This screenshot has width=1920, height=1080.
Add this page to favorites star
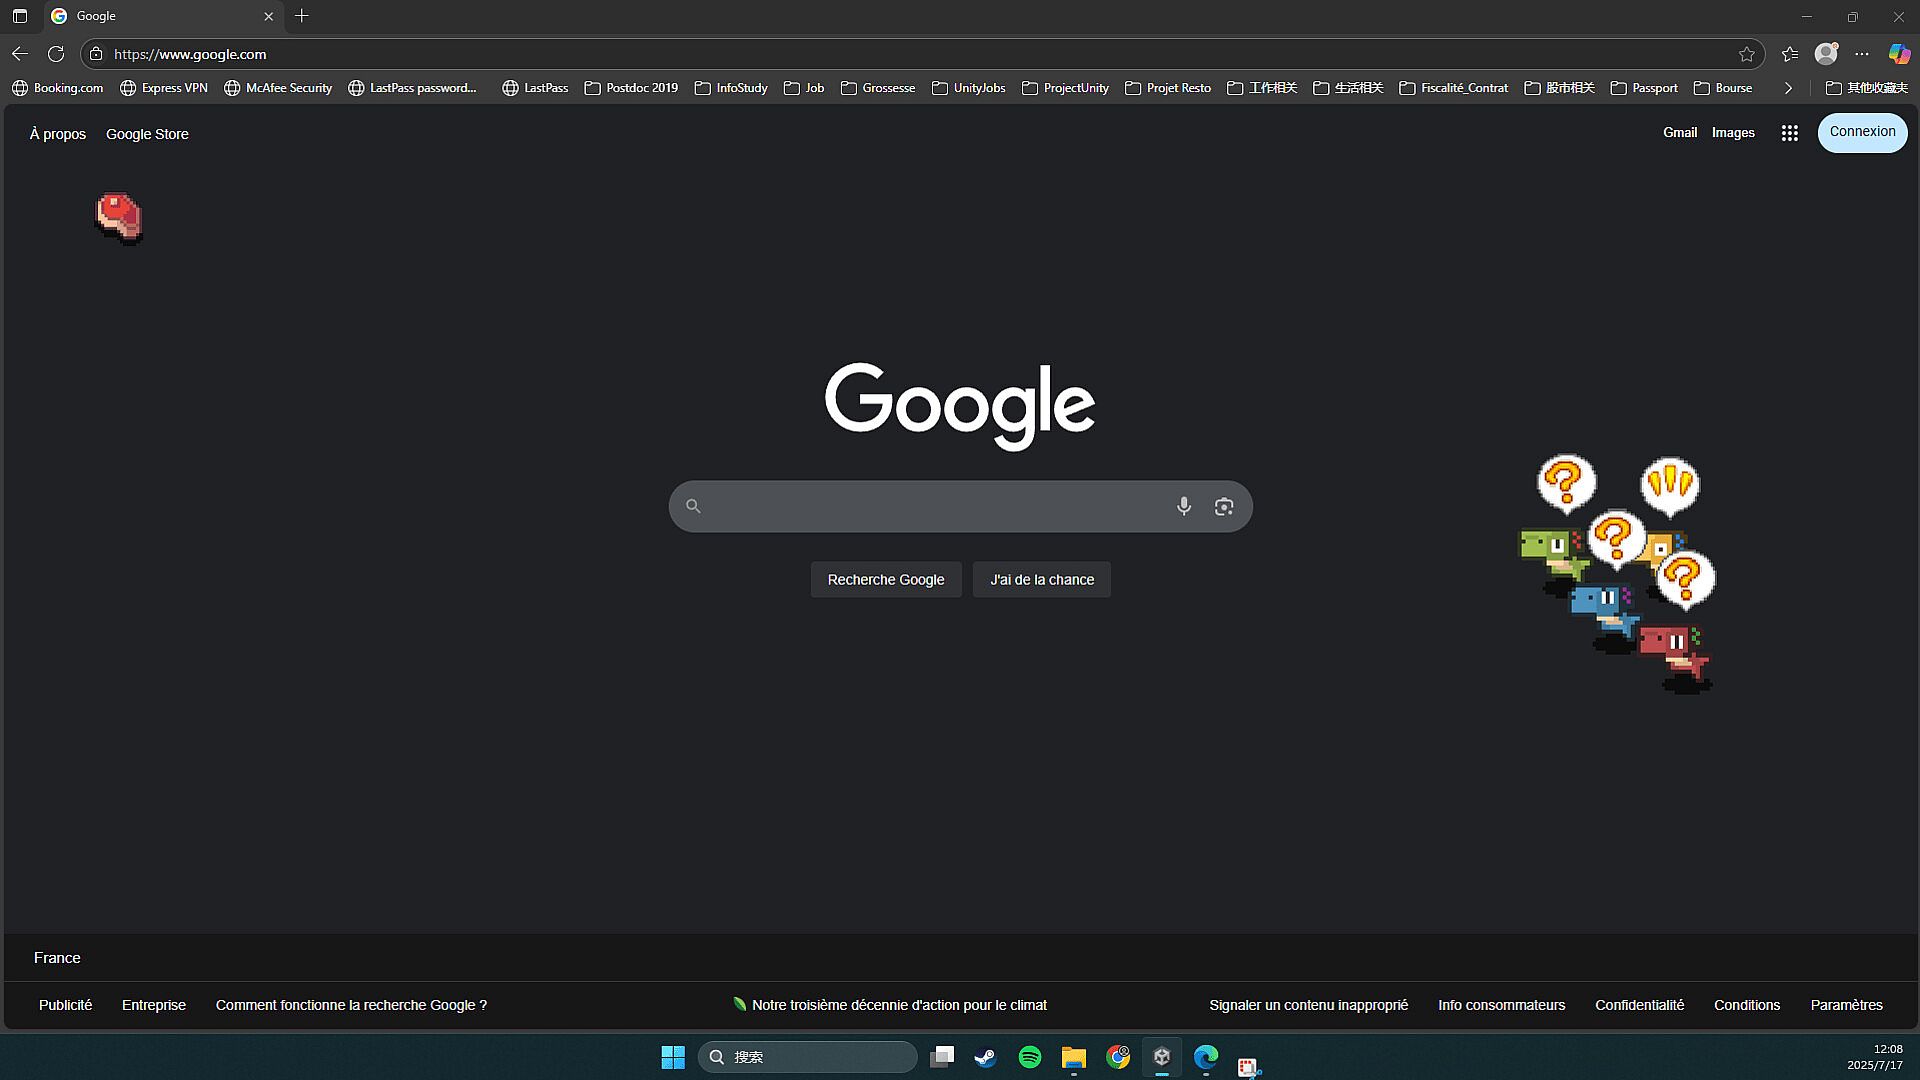coord(1746,54)
